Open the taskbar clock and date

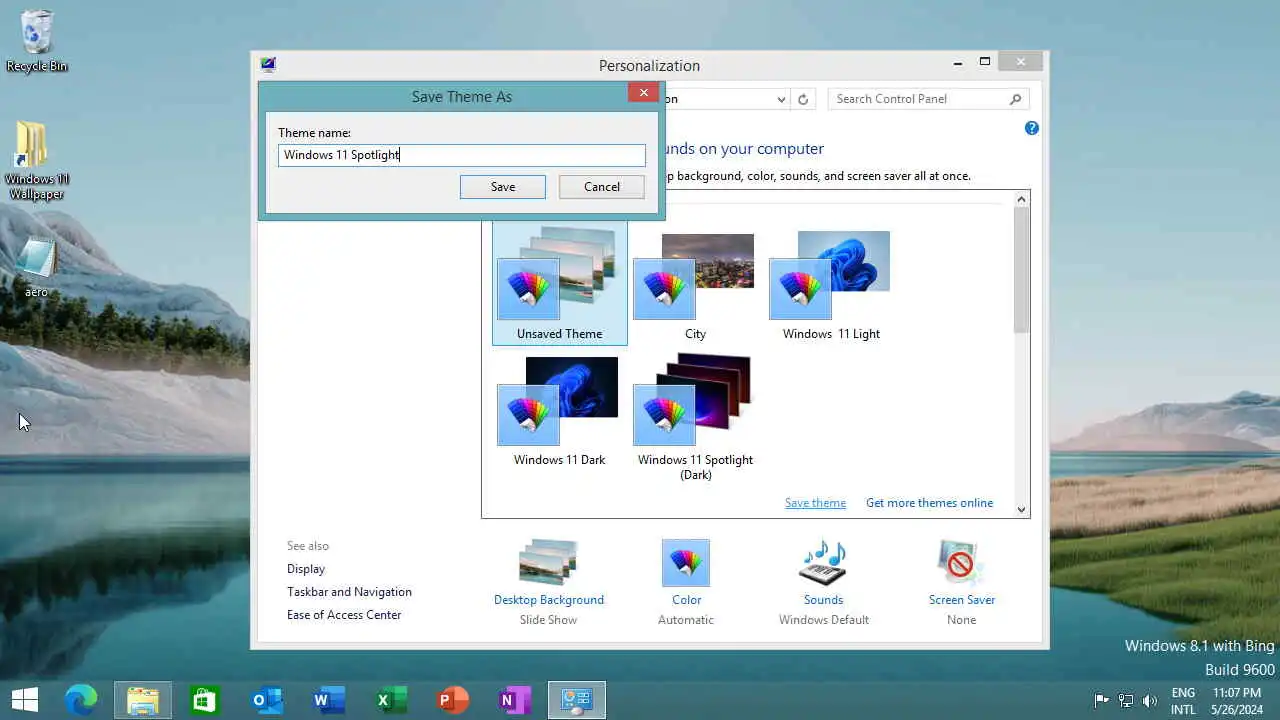tap(1237, 701)
